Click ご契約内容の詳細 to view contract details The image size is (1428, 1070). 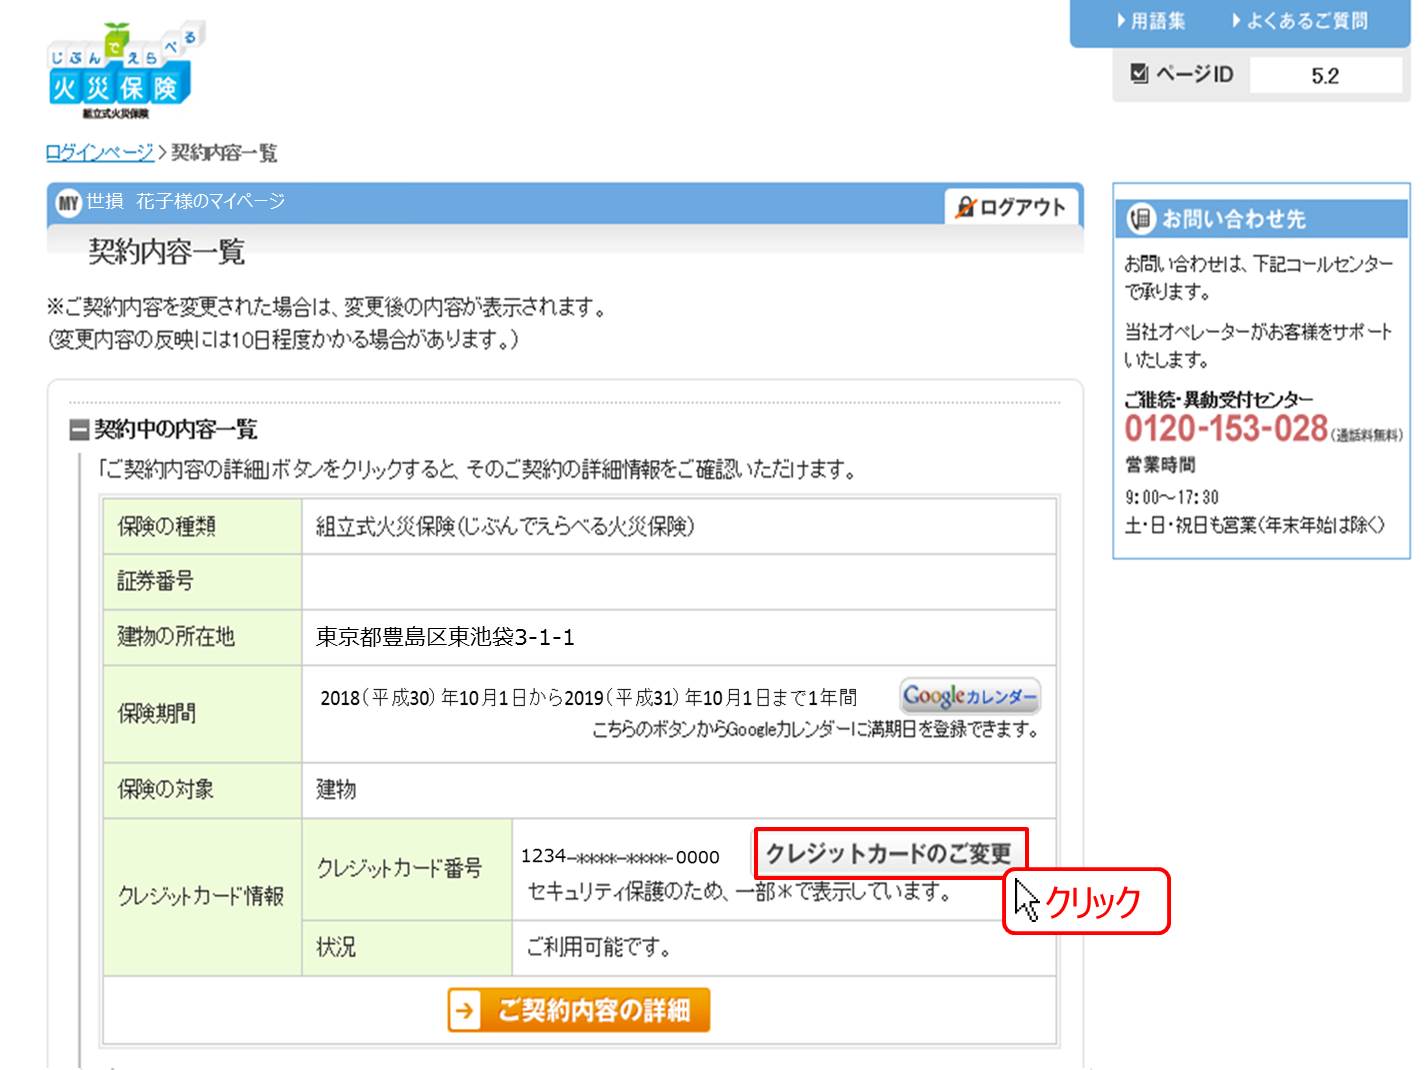[578, 1010]
